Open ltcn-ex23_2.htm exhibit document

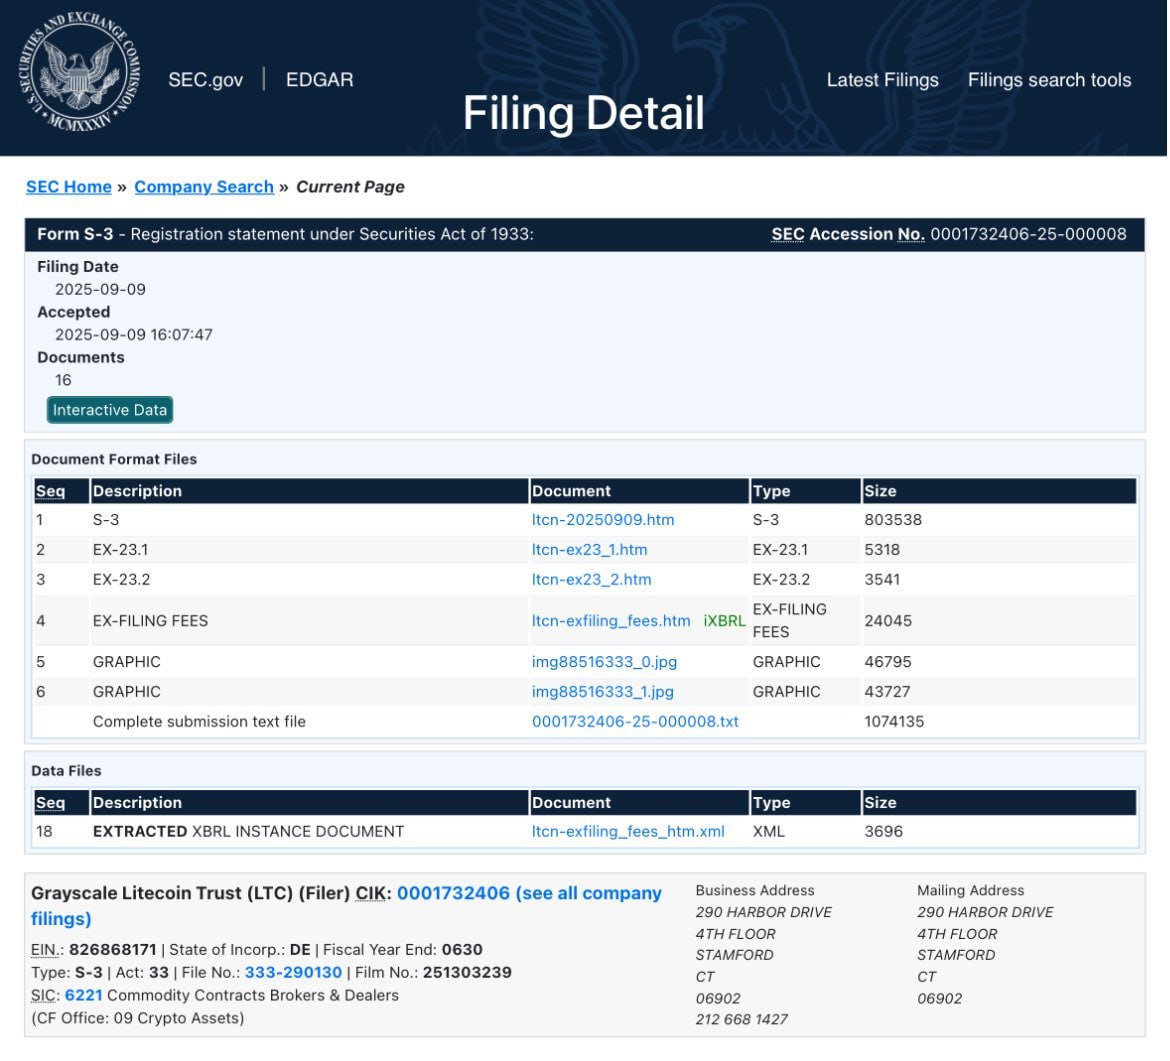click(x=592, y=580)
